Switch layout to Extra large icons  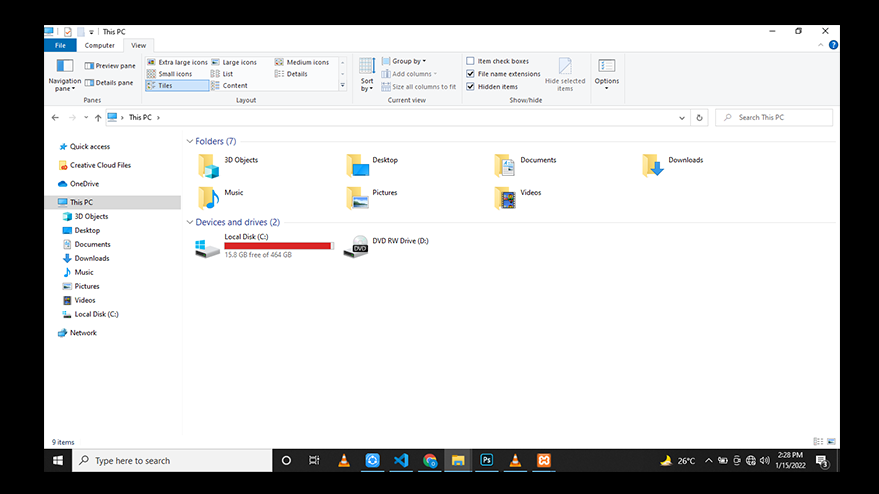tap(177, 62)
